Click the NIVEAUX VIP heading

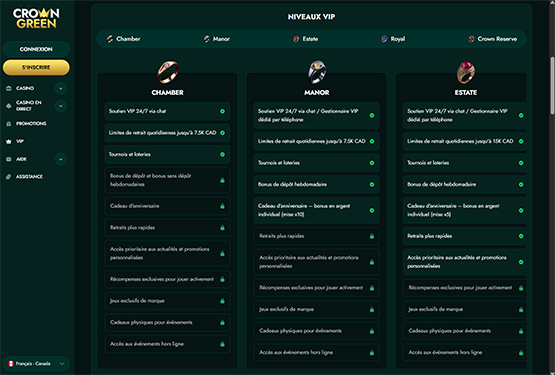[311, 17]
